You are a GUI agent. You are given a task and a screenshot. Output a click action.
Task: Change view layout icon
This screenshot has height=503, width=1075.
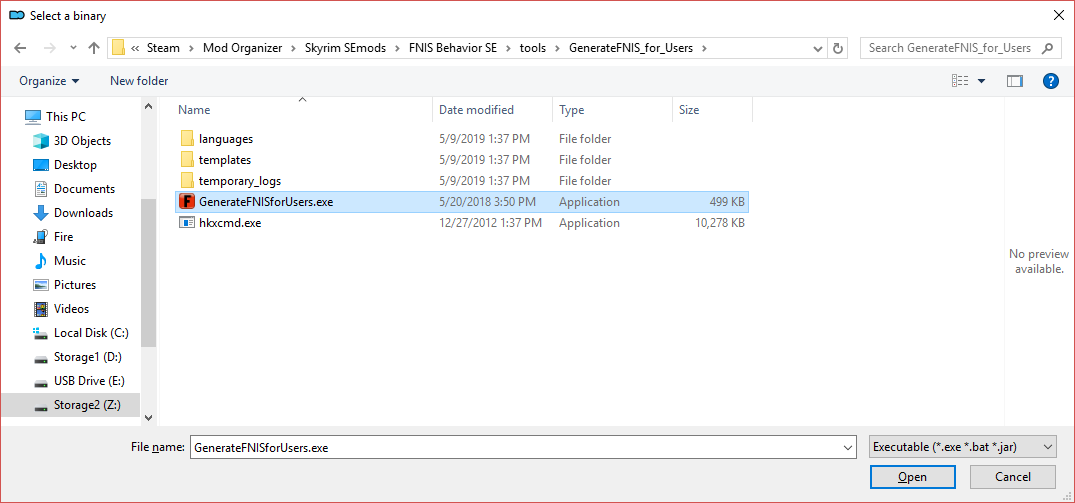pyautogui.click(x=960, y=81)
